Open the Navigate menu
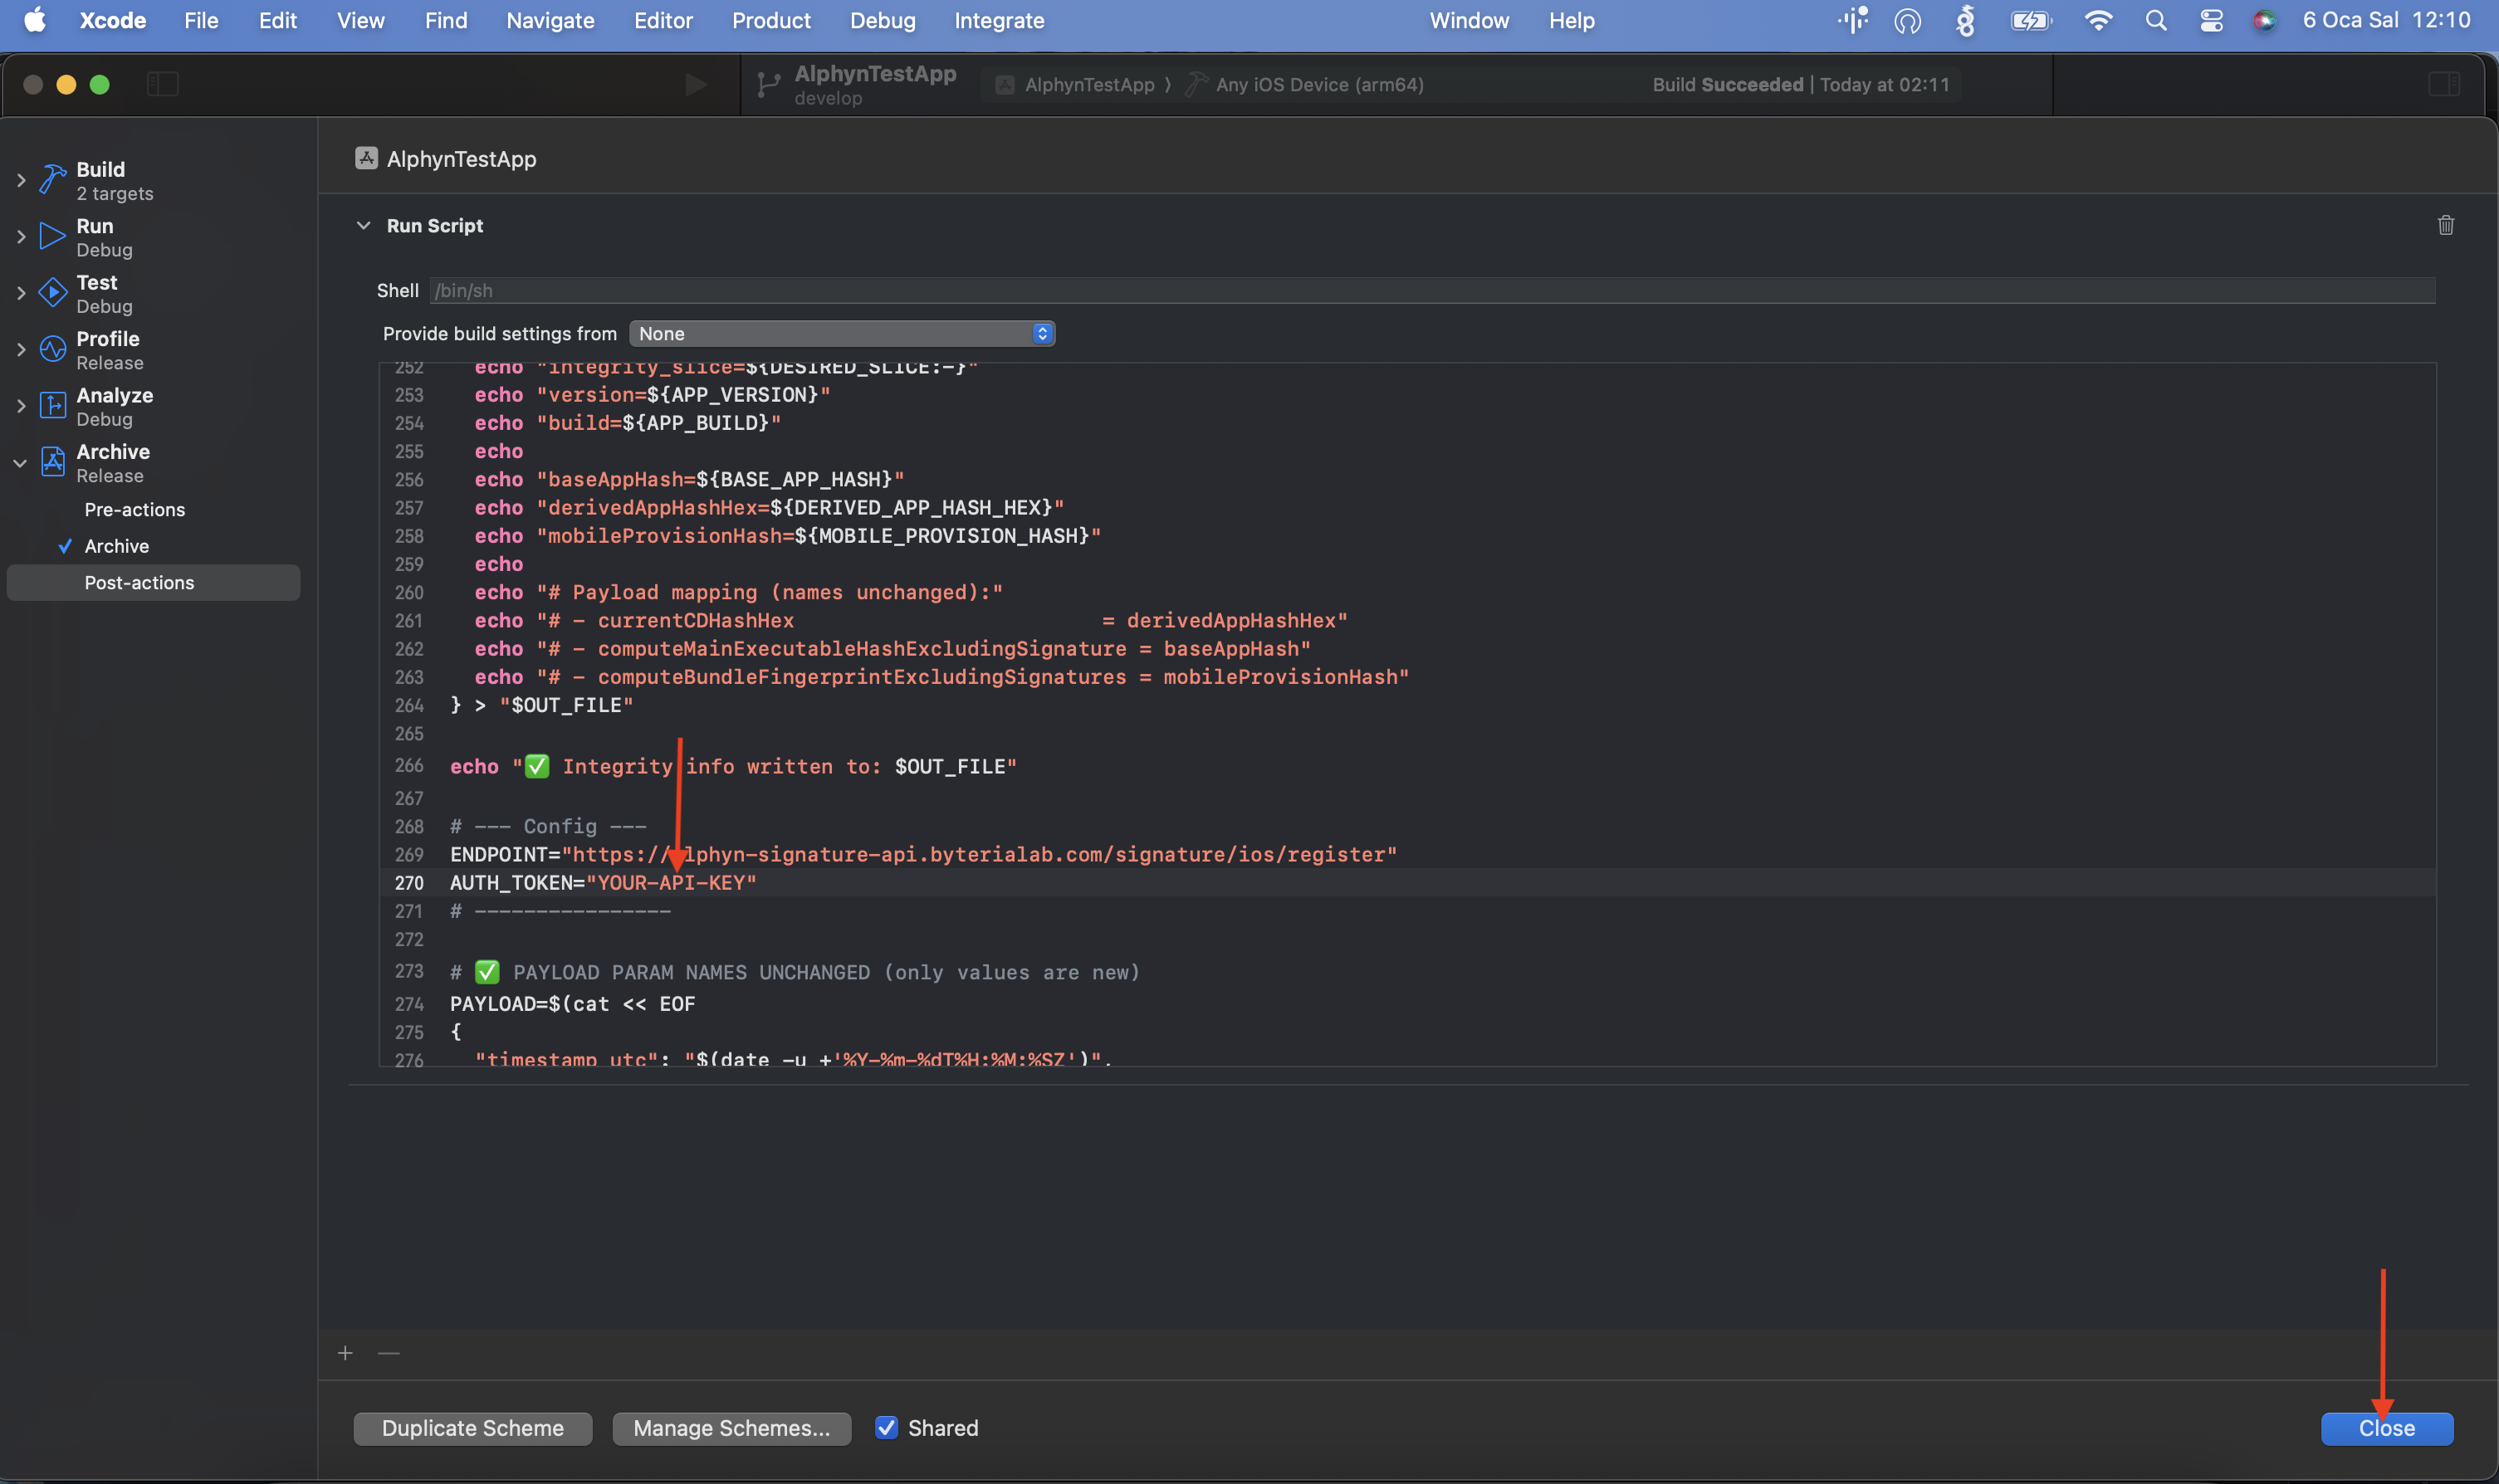2499x1484 pixels. [550, 20]
